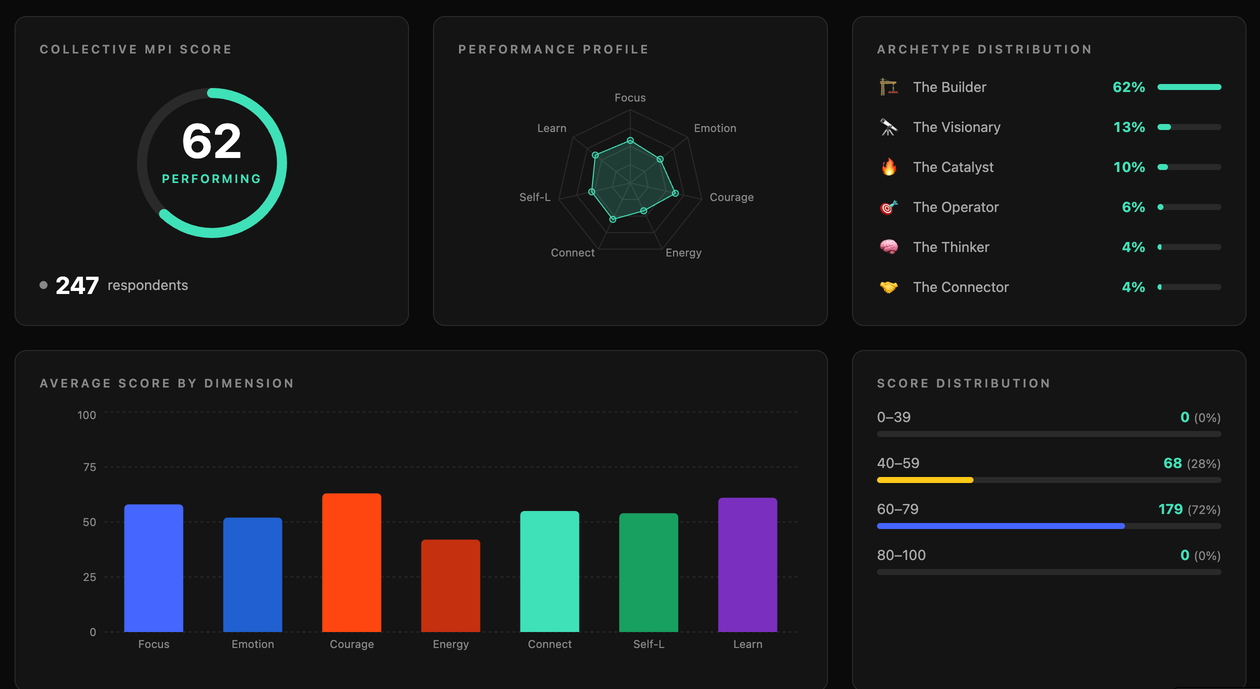The height and width of the screenshot is (689, 1260).
Task: Click the 179 (72%) count value
Action: [x=1190, y=509]
